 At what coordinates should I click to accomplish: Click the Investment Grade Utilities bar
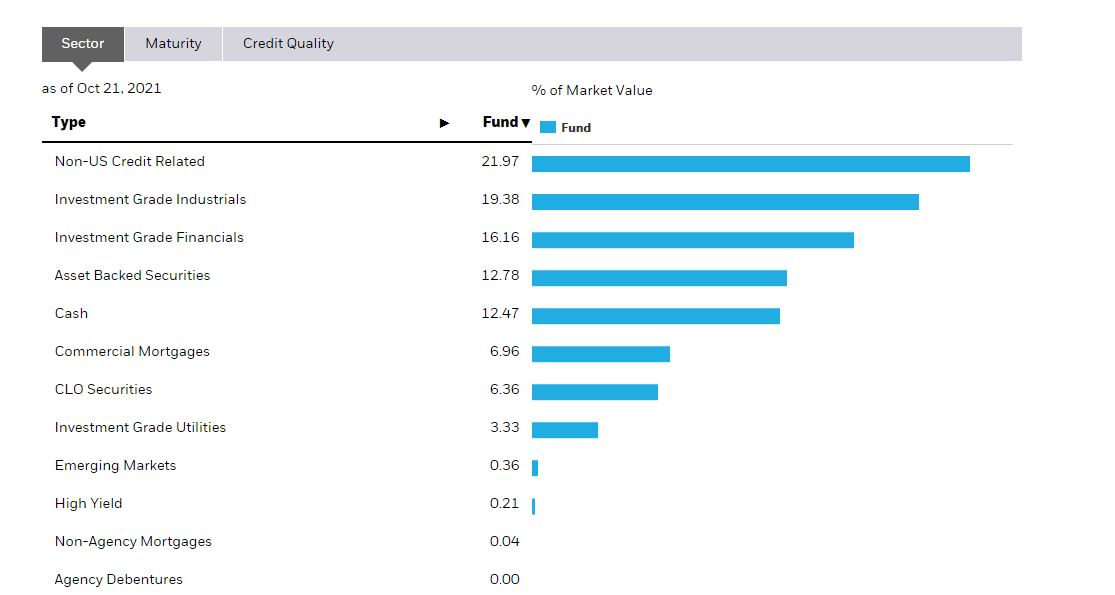[x=565, y=428]
